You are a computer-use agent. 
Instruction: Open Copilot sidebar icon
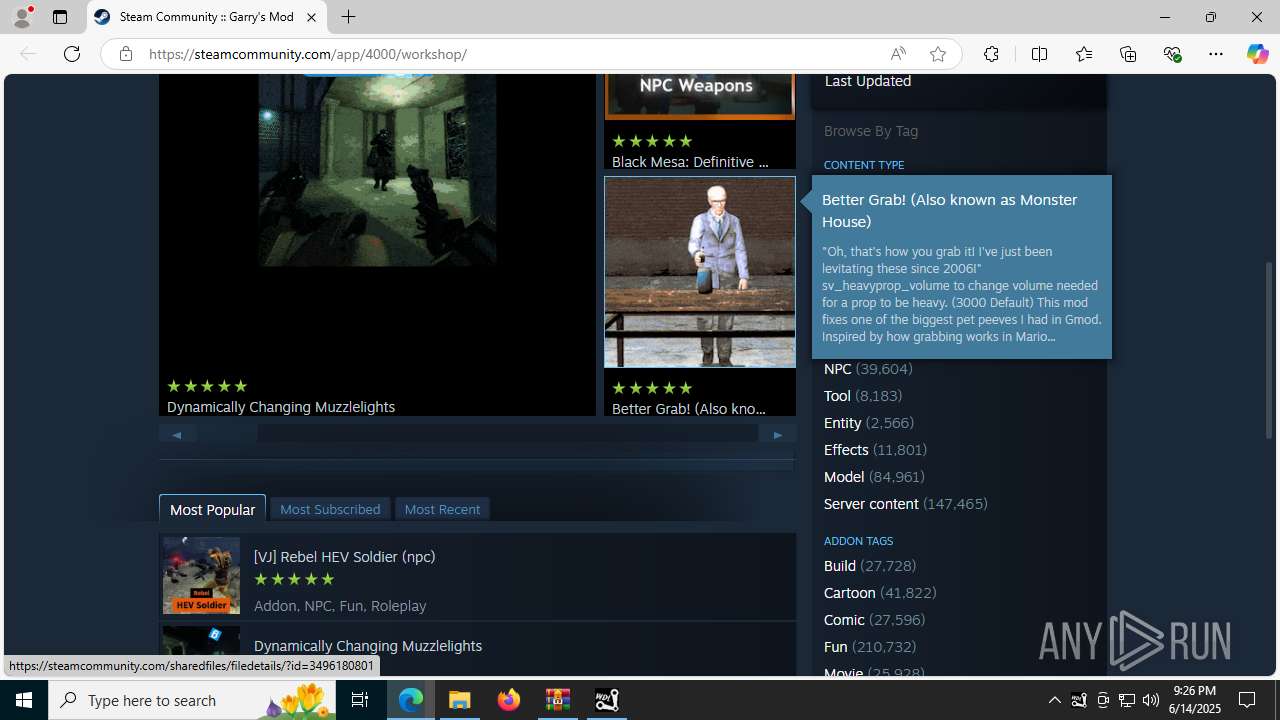pos(1257,54)
